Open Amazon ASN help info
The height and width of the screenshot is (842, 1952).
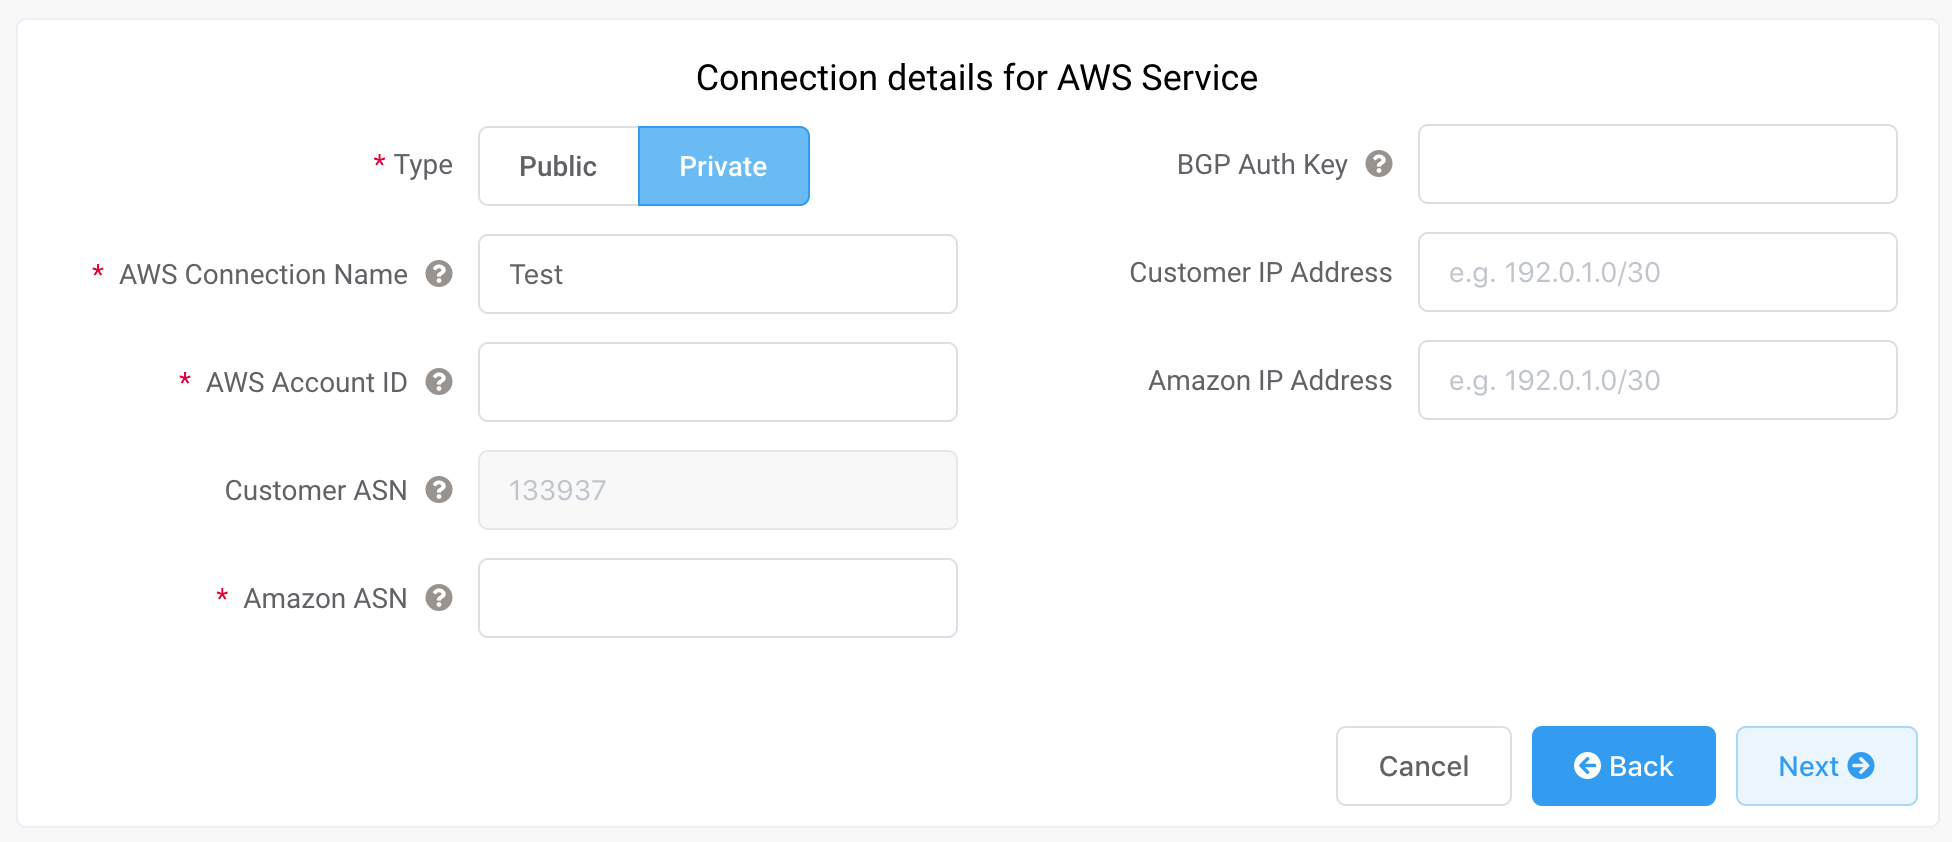point(438,598)
